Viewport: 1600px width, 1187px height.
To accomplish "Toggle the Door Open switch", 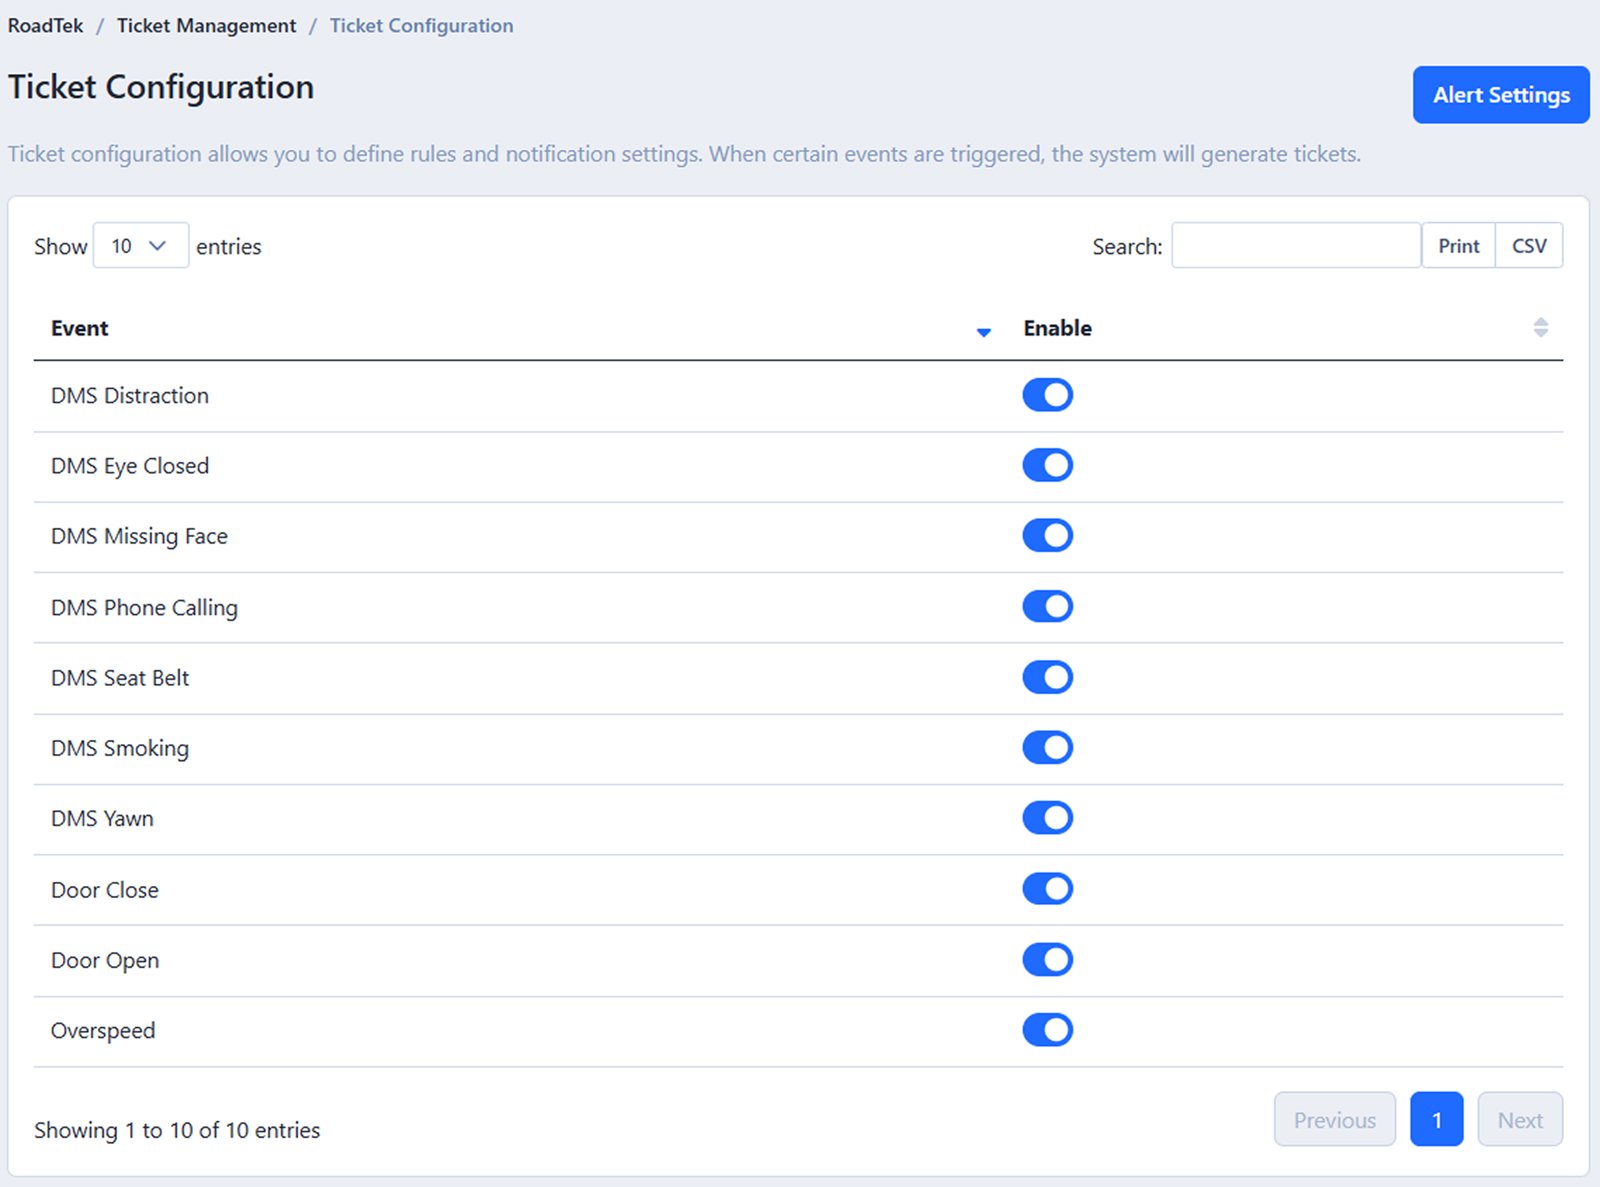I will 1047,960.
